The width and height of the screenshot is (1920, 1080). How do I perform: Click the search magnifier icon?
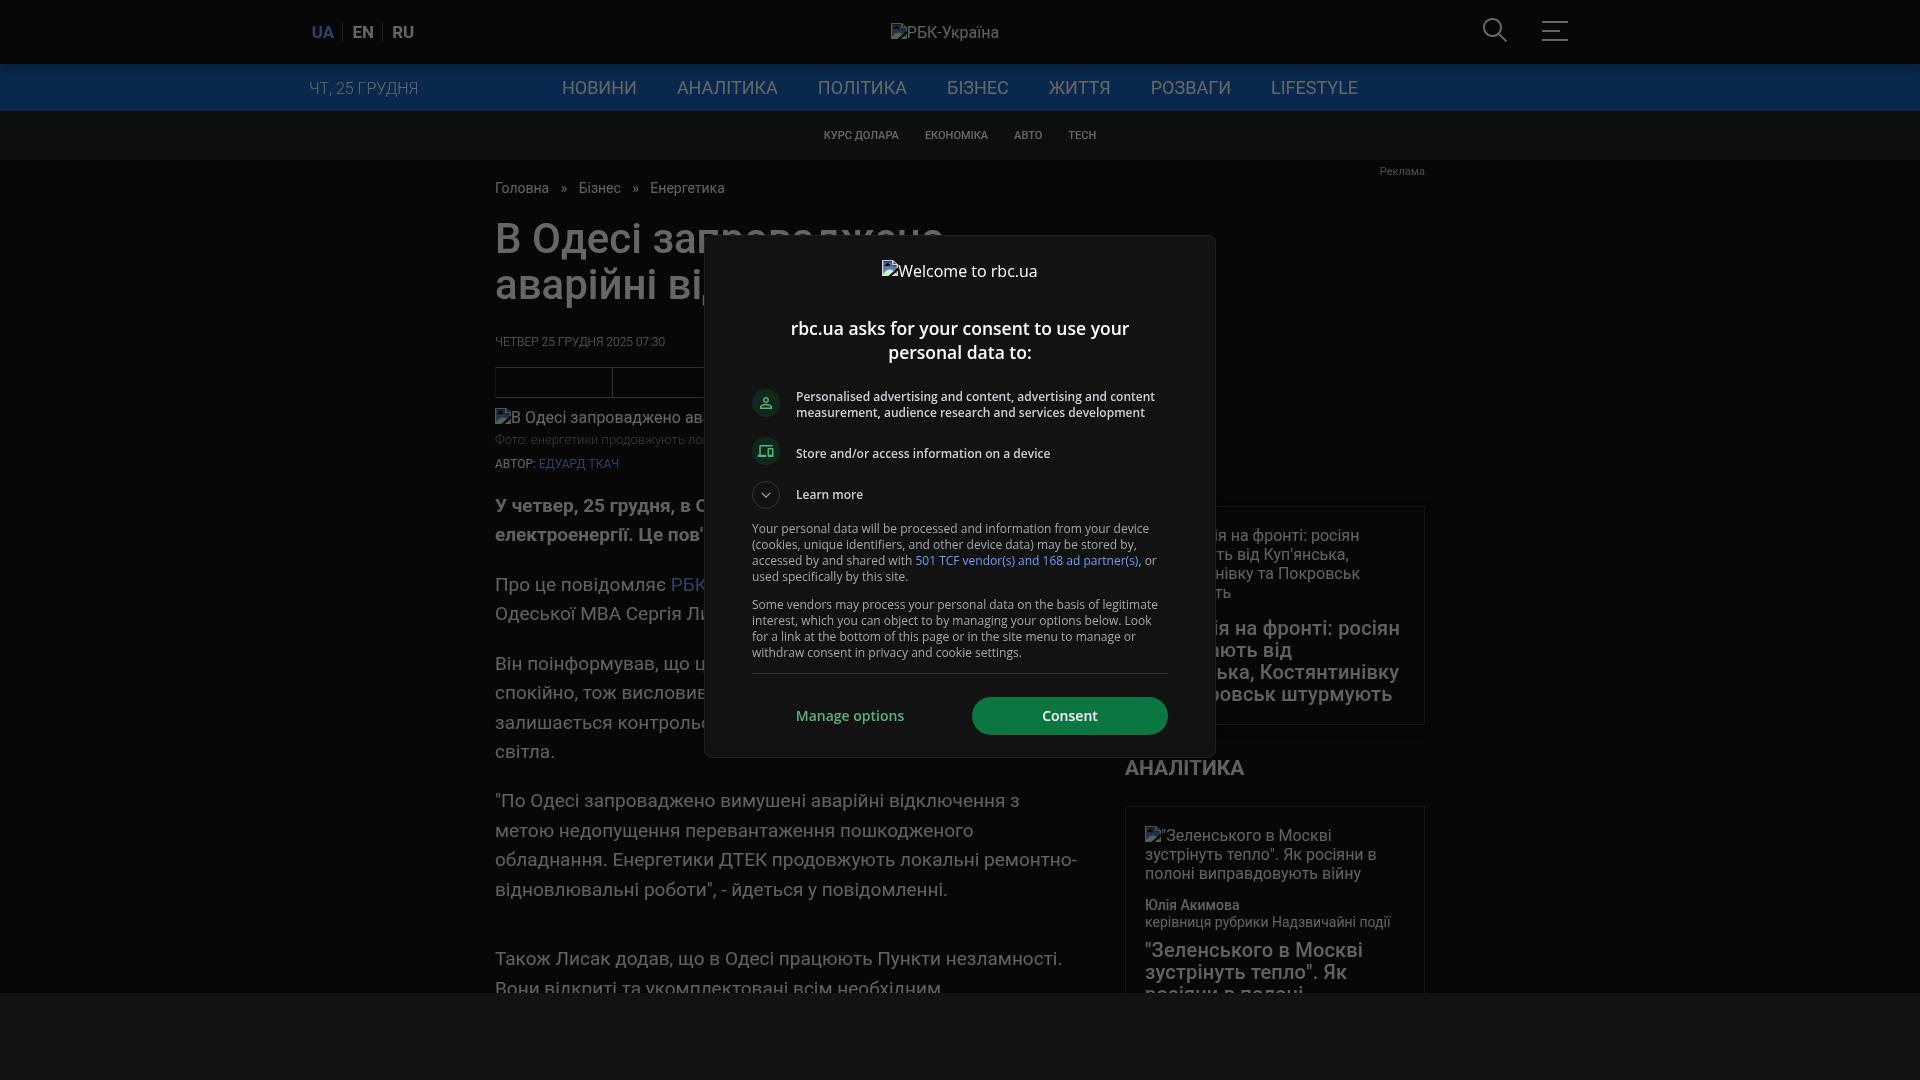coord(1494,31)
